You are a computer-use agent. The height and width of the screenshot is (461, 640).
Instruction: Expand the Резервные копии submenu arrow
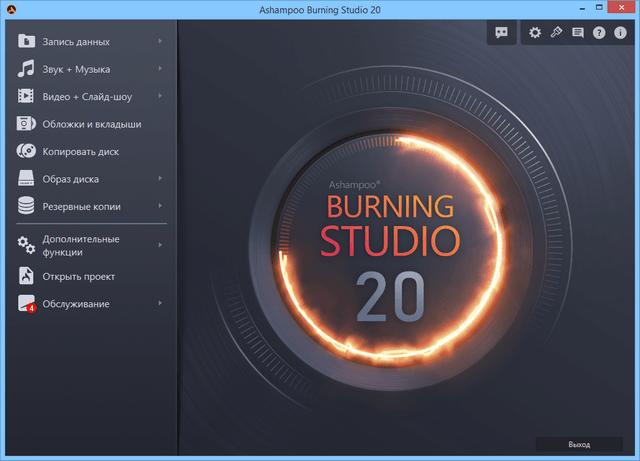160,206
